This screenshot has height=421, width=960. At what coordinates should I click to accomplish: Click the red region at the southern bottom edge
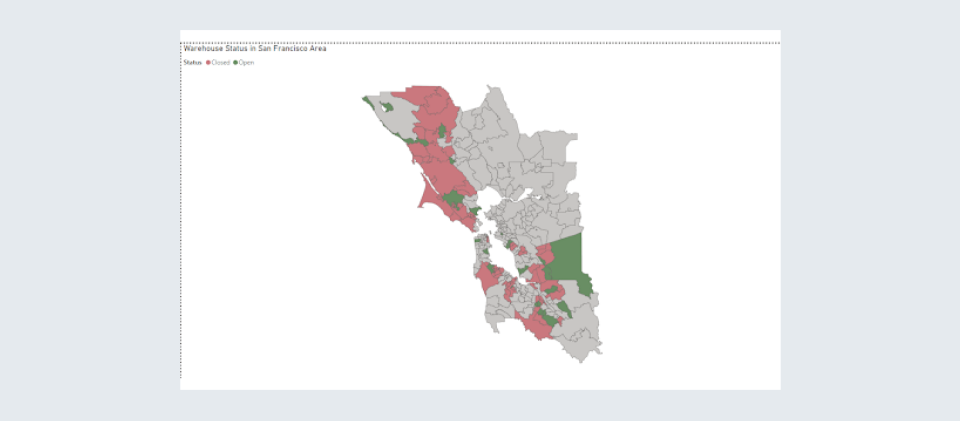click(x=540, y=327)
